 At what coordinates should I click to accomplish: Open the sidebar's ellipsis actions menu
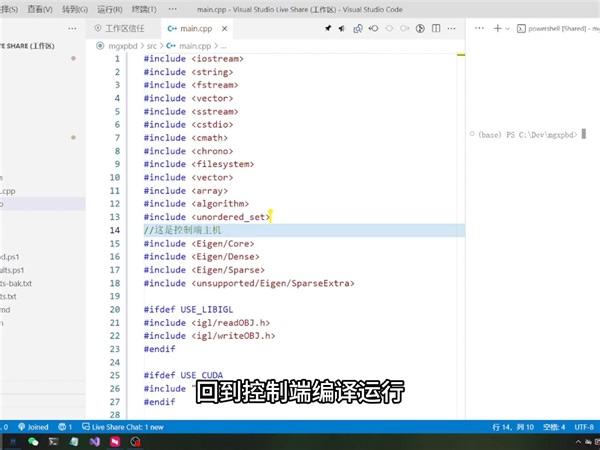(72, 29)
